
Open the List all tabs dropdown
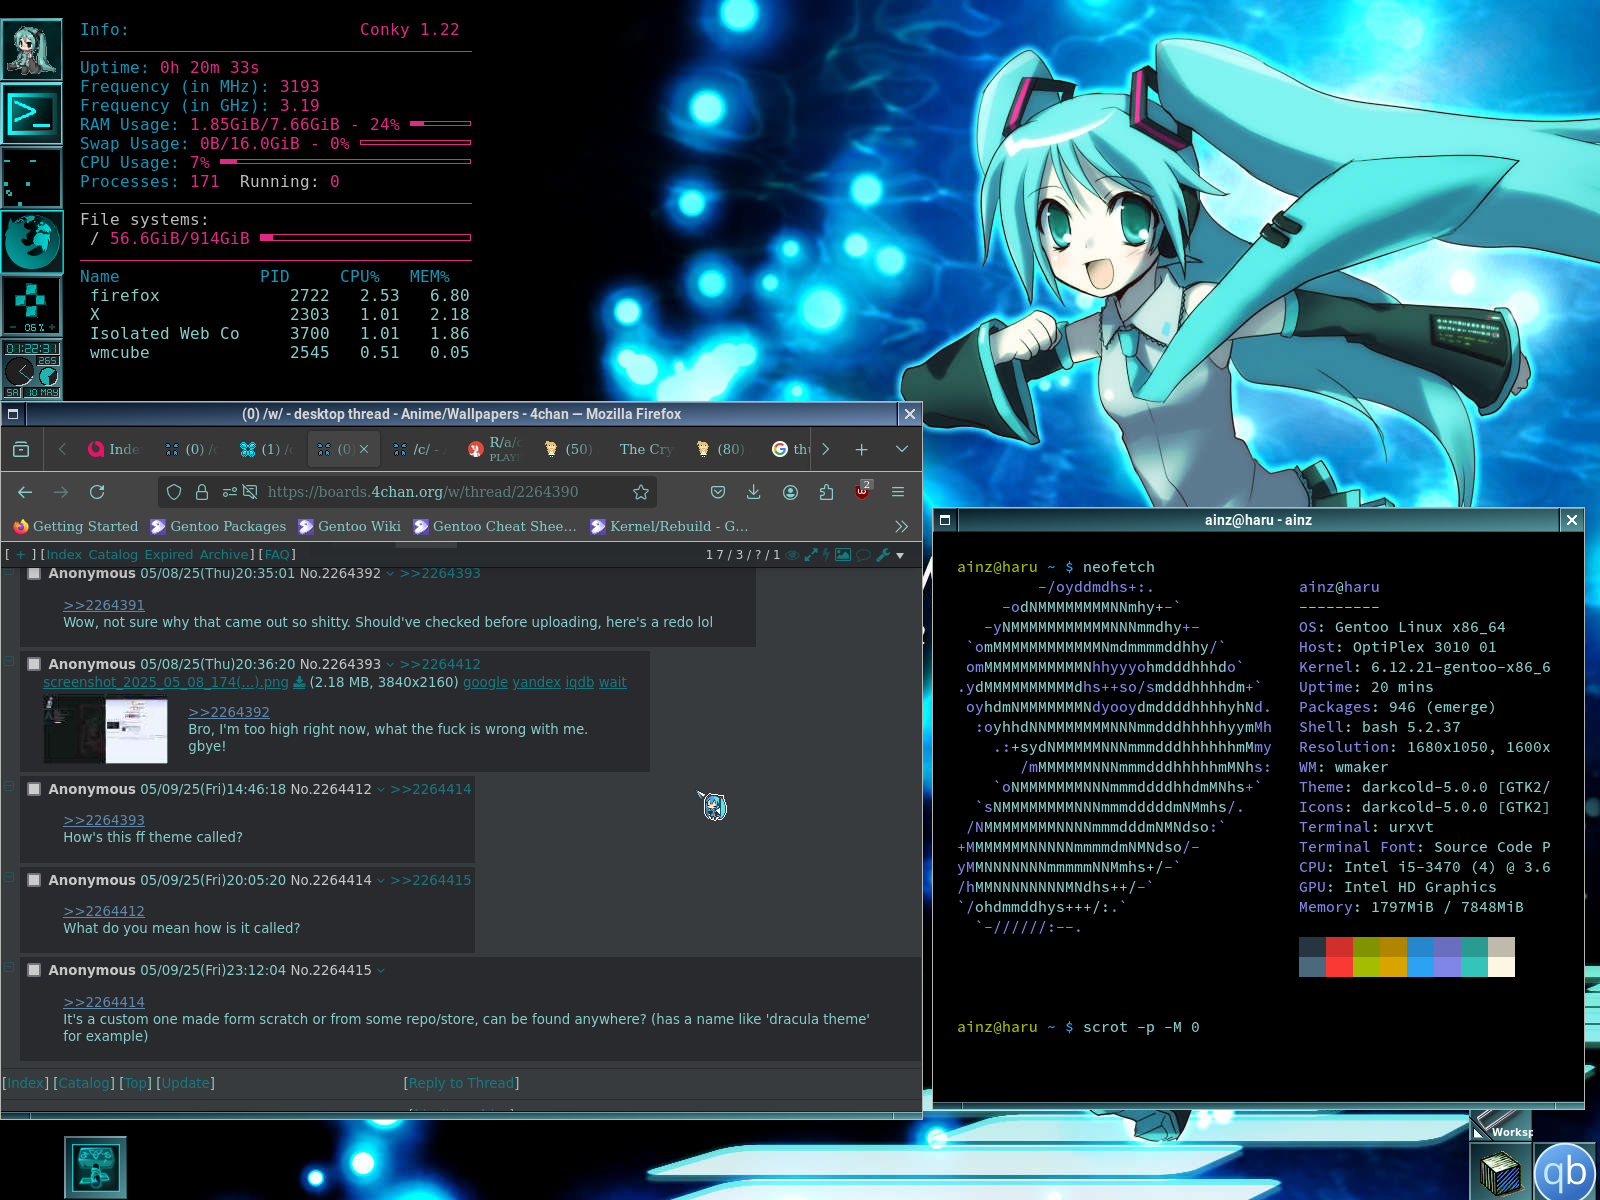tap(902, 449)
